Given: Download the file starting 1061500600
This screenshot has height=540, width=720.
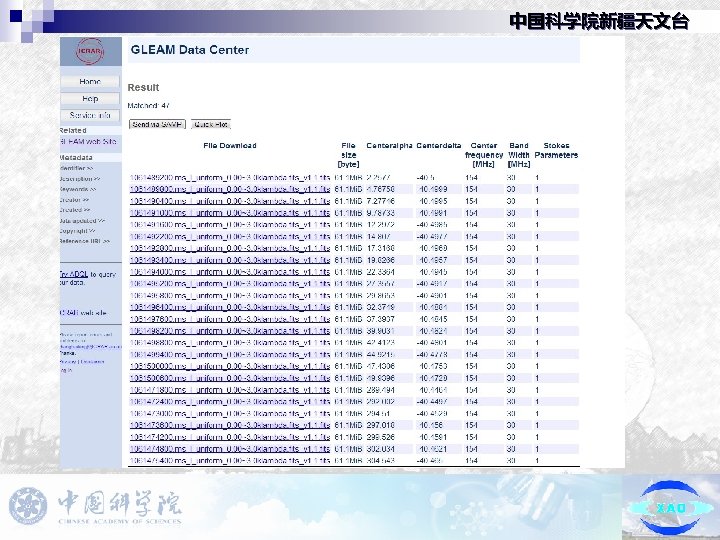Looking at the screenshot, I should [230, 378].
